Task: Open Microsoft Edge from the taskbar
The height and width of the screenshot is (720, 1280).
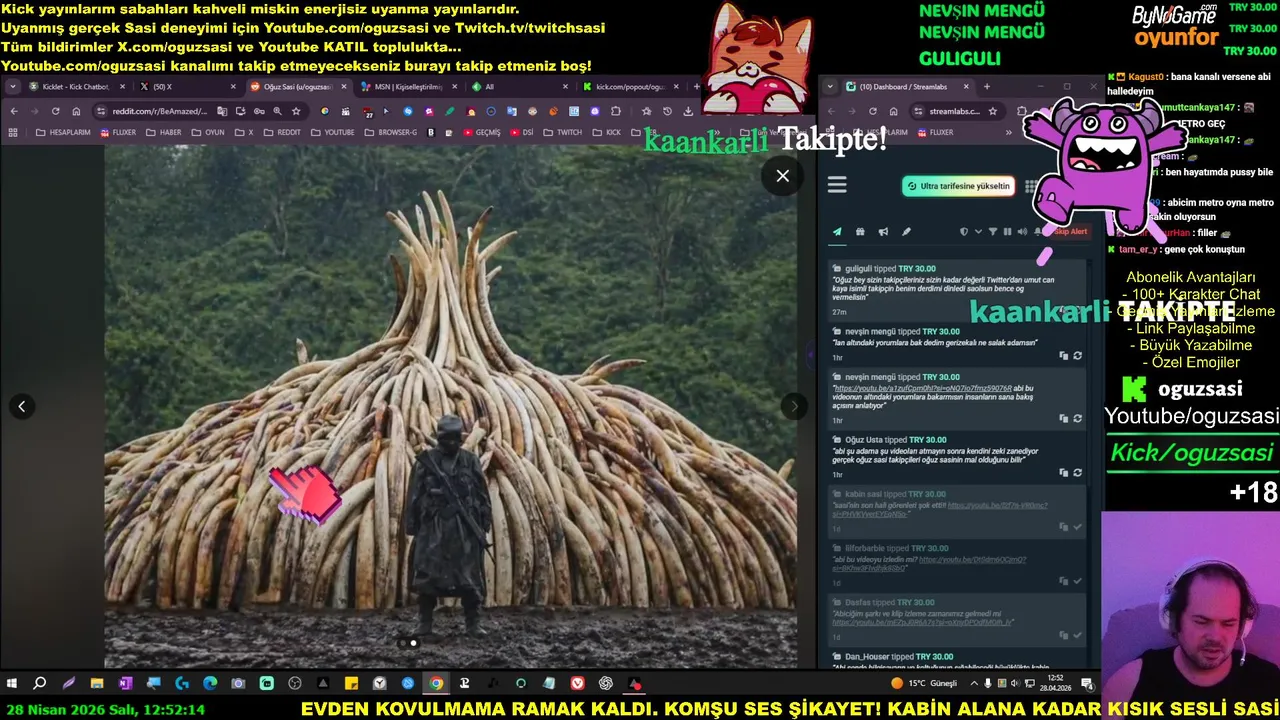Action: [x=210, y=684]
